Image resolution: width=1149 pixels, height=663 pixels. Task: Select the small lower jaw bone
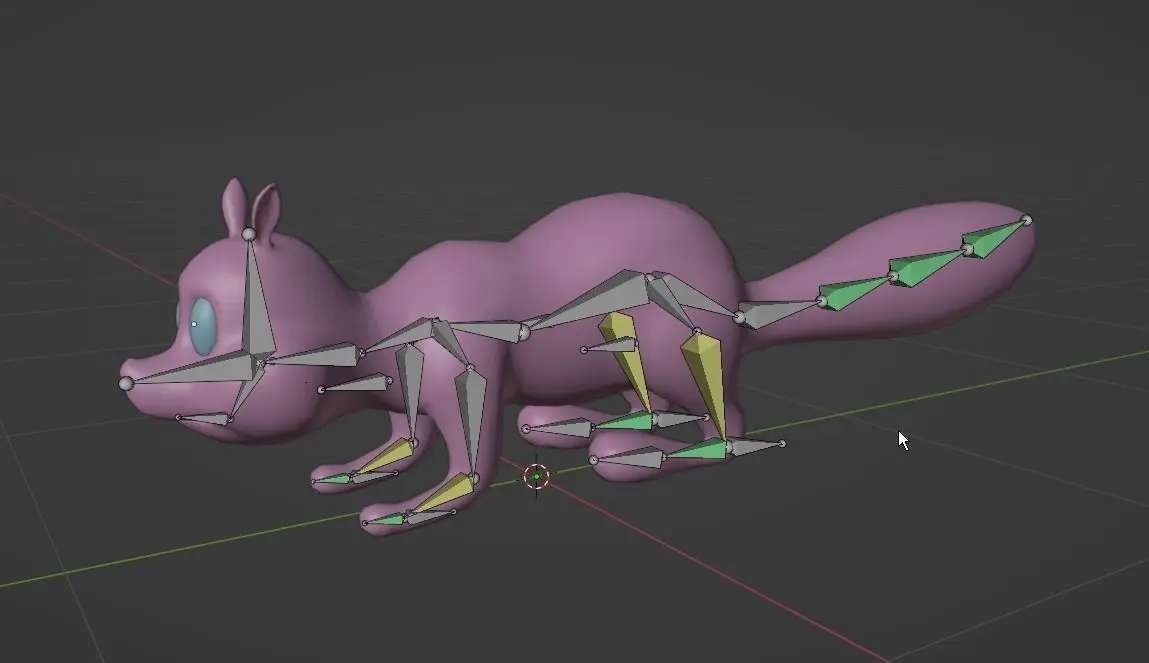[204, 419]
